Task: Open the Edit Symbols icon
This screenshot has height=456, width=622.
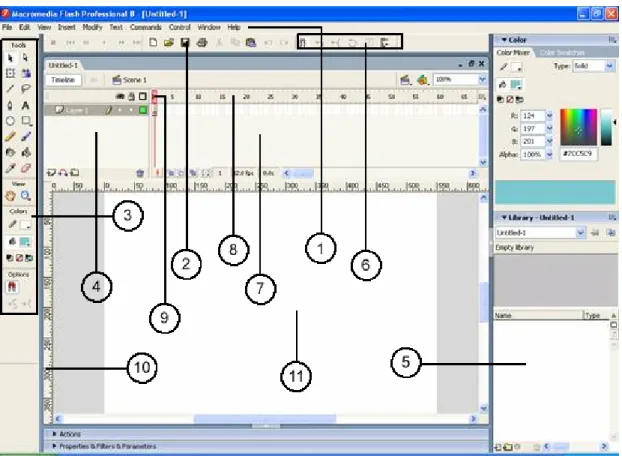Action: coord(423,80)
